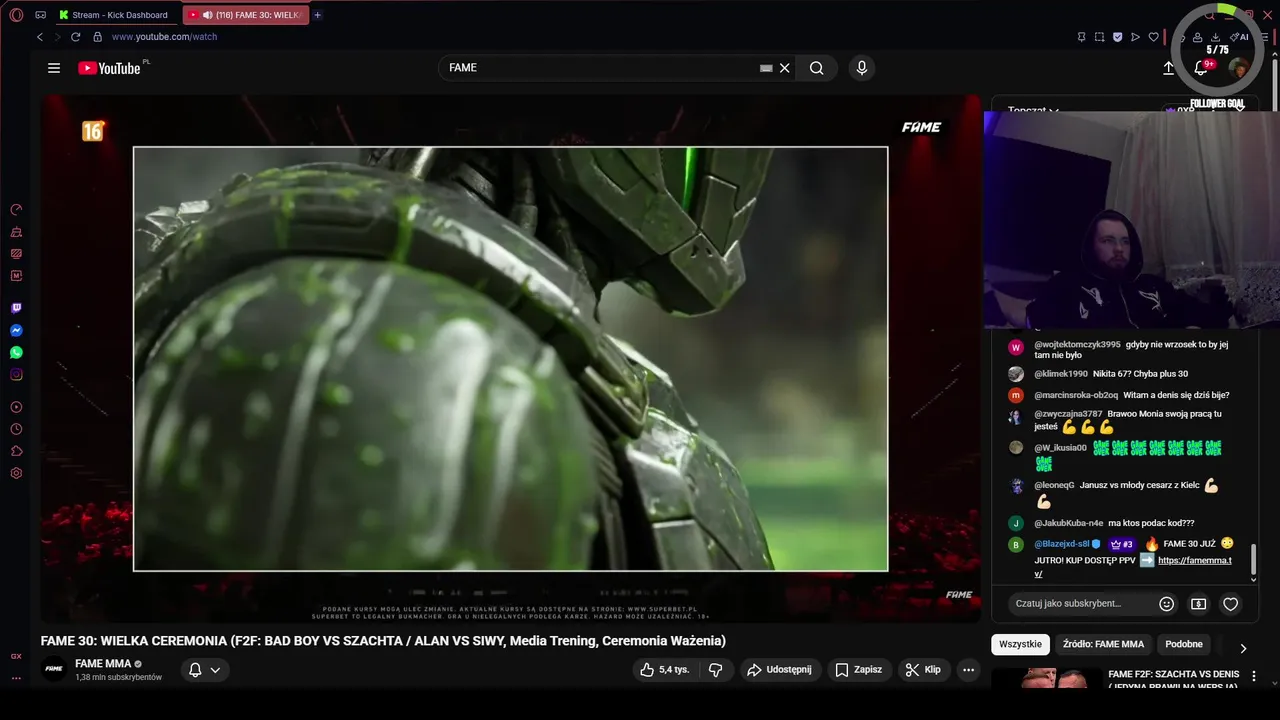Screen dimensions: 1280x720
Task: Select the Źródło: FAME MMA chip
Action: [1103, 645]
